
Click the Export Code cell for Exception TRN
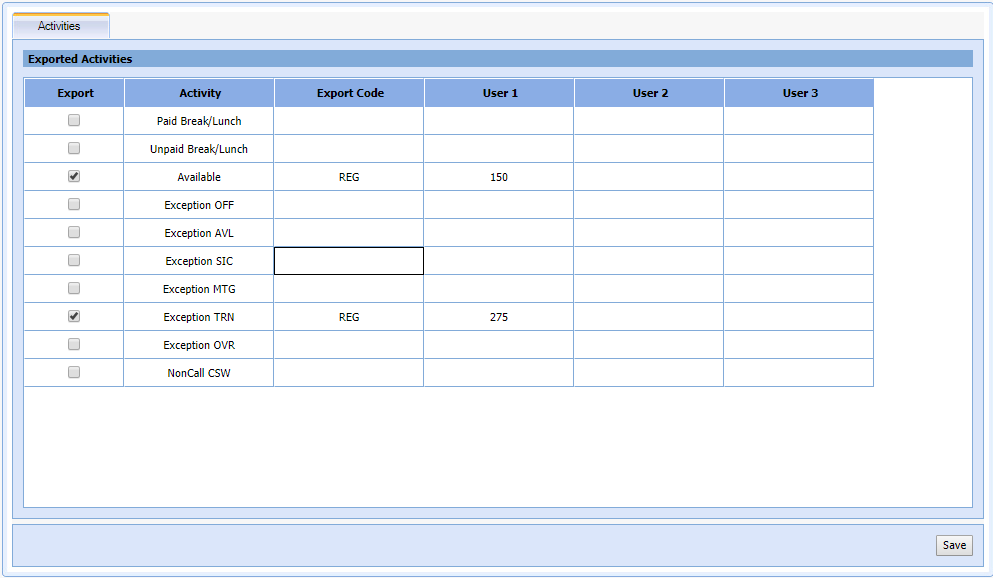tap(348, 317)
